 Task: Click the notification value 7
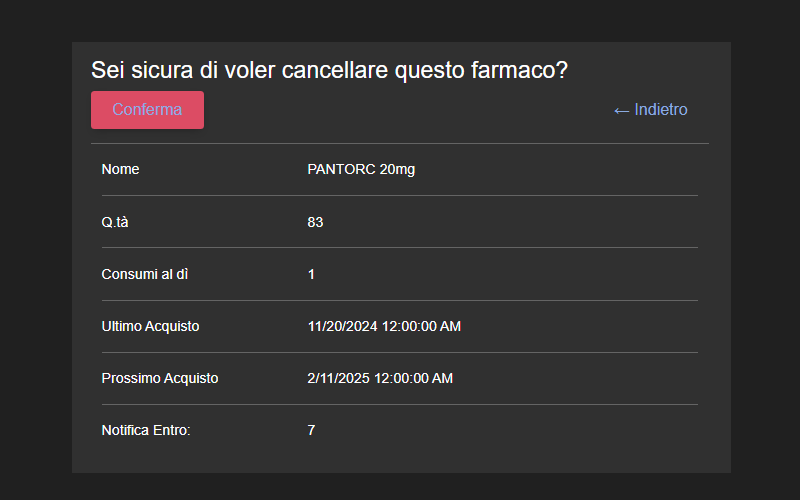point(311,431)
